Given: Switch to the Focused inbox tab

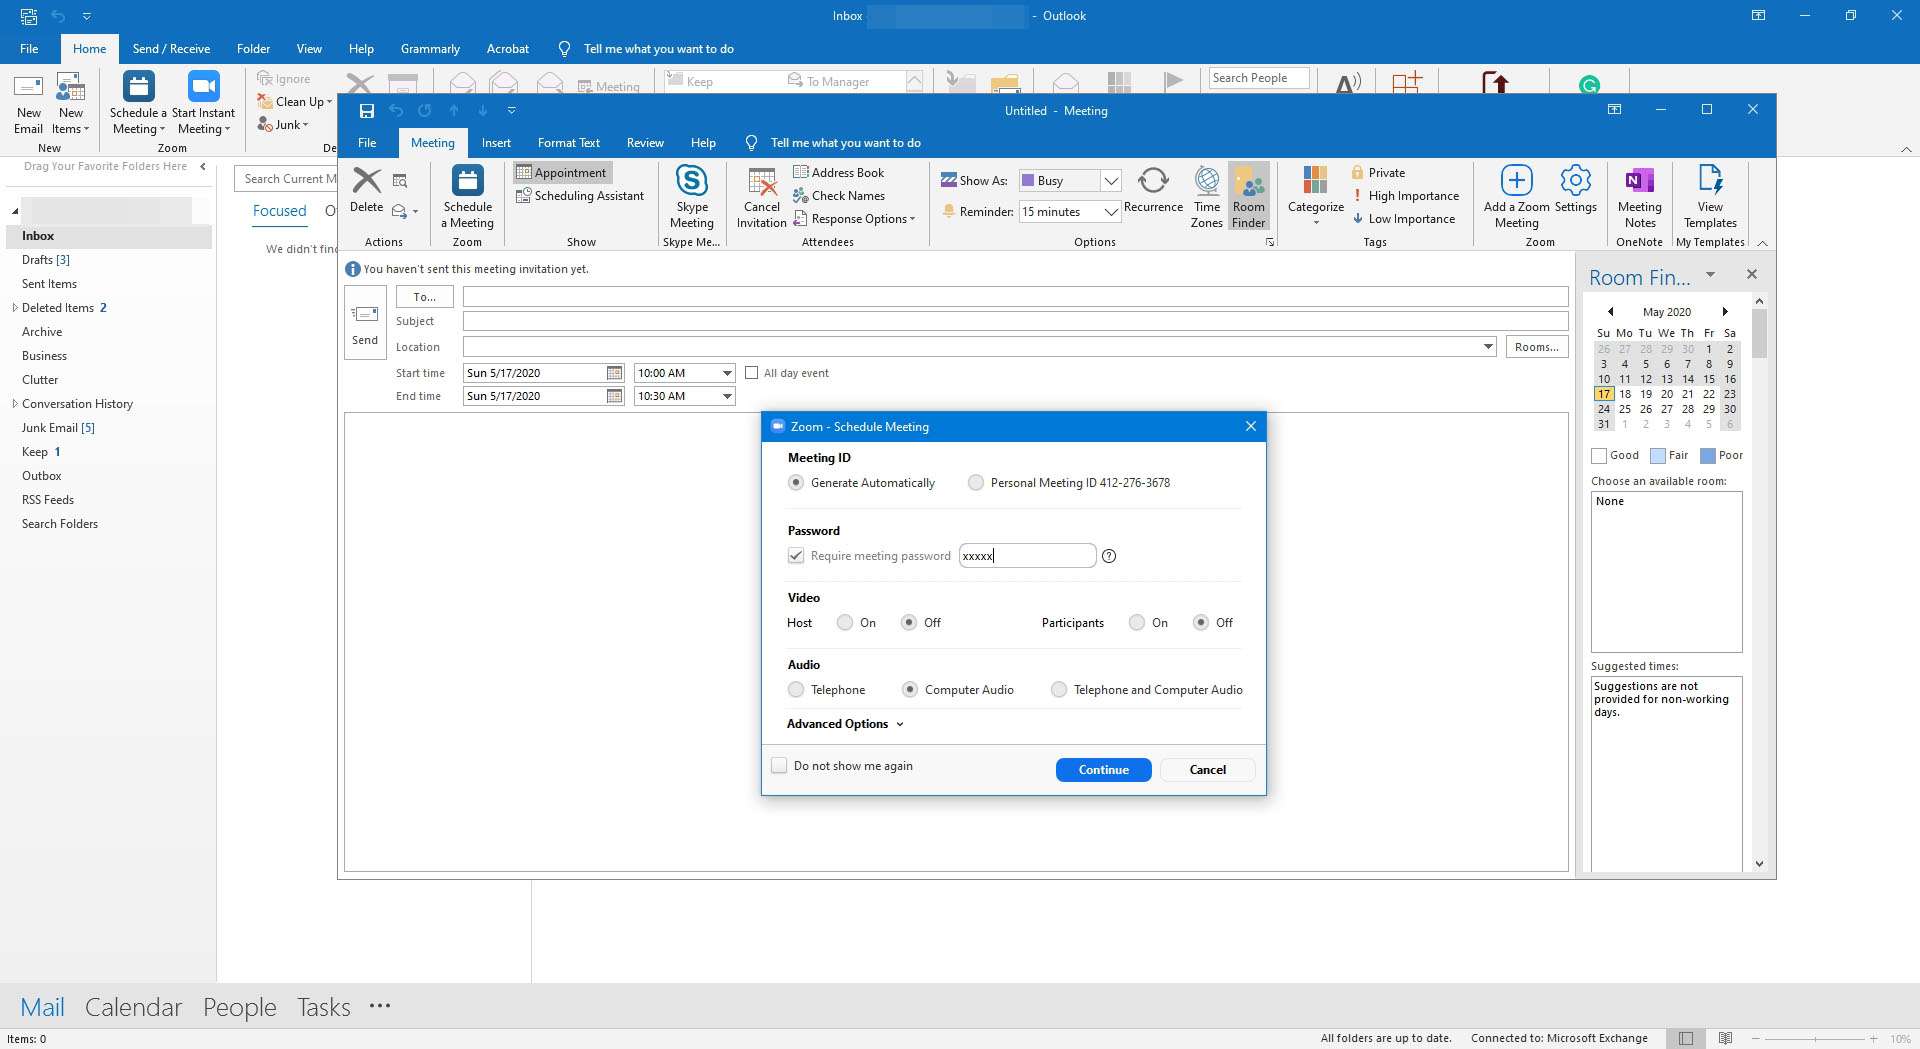Looking at the screenshot, I should (279, 210).
